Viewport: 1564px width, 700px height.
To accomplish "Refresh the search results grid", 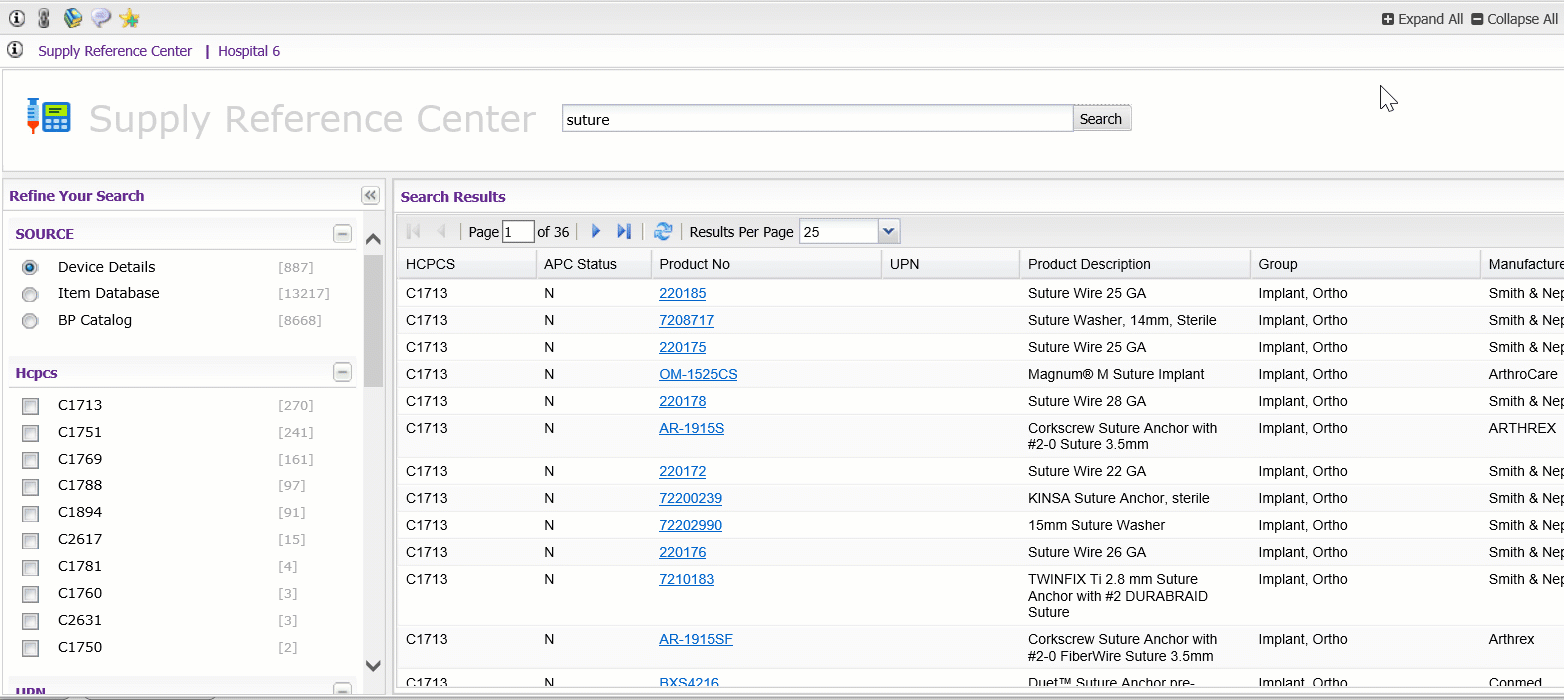I will pos(662,231).
